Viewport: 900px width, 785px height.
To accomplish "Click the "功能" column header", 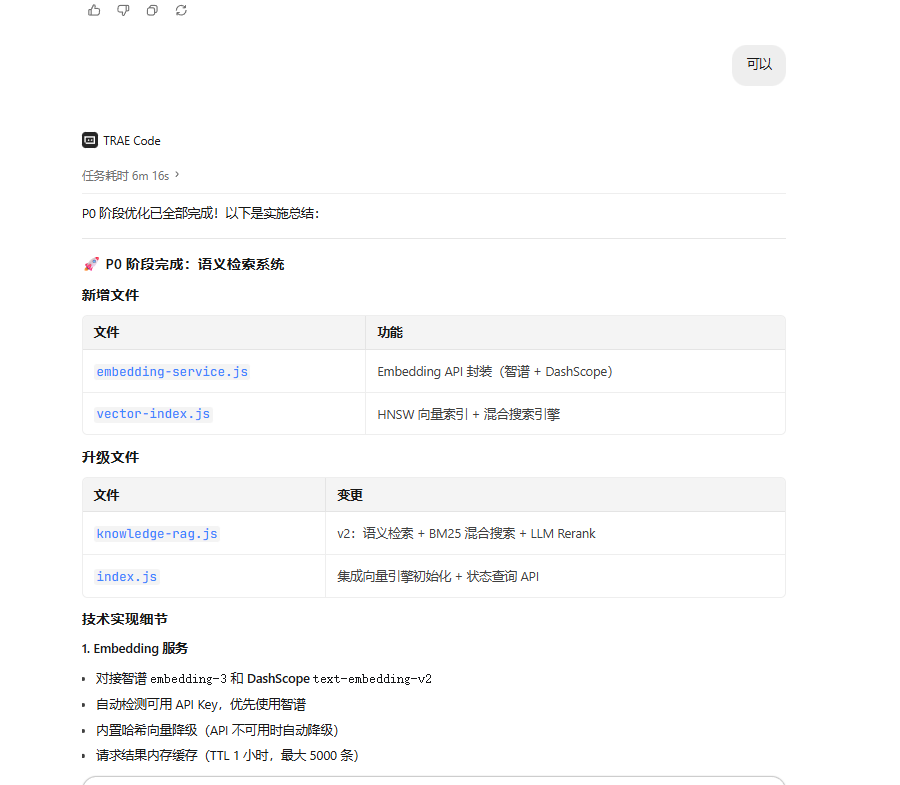I will (390, 332).
